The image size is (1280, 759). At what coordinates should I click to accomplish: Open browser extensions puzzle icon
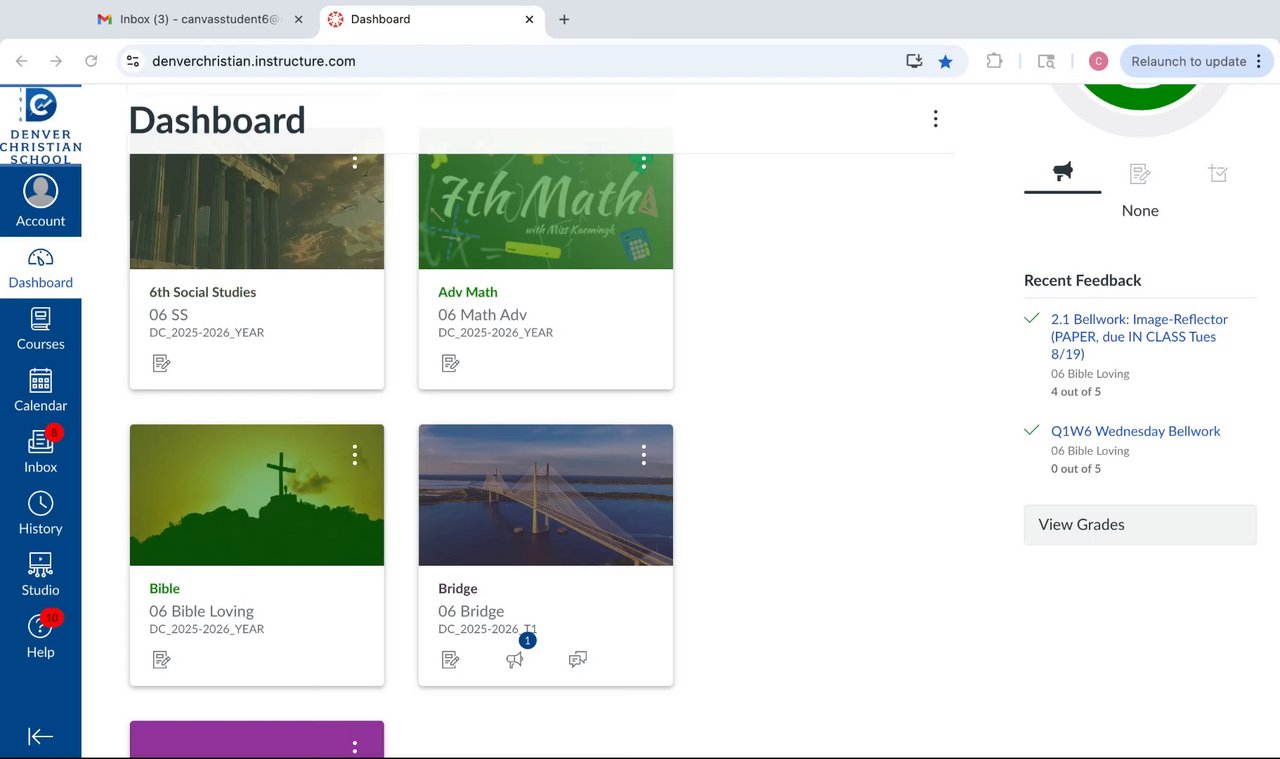(x=994, y=61)
